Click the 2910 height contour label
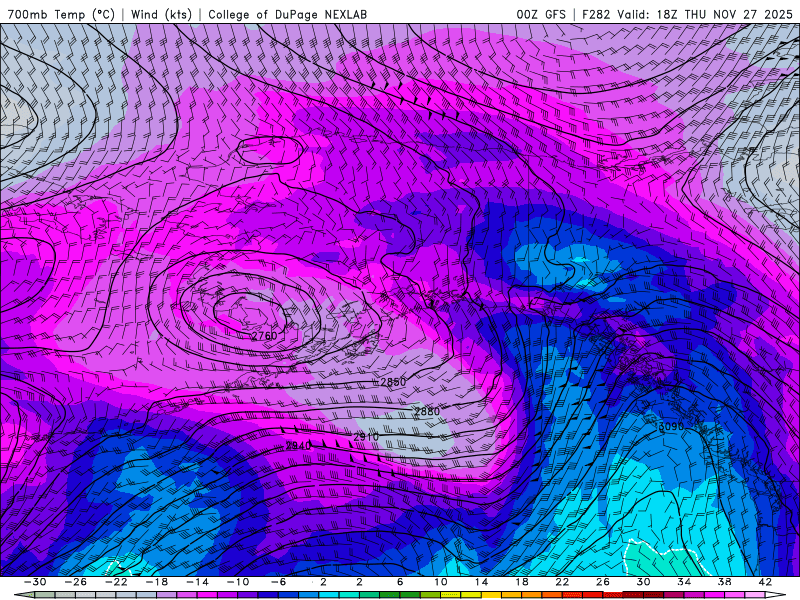 coord(366,437)
